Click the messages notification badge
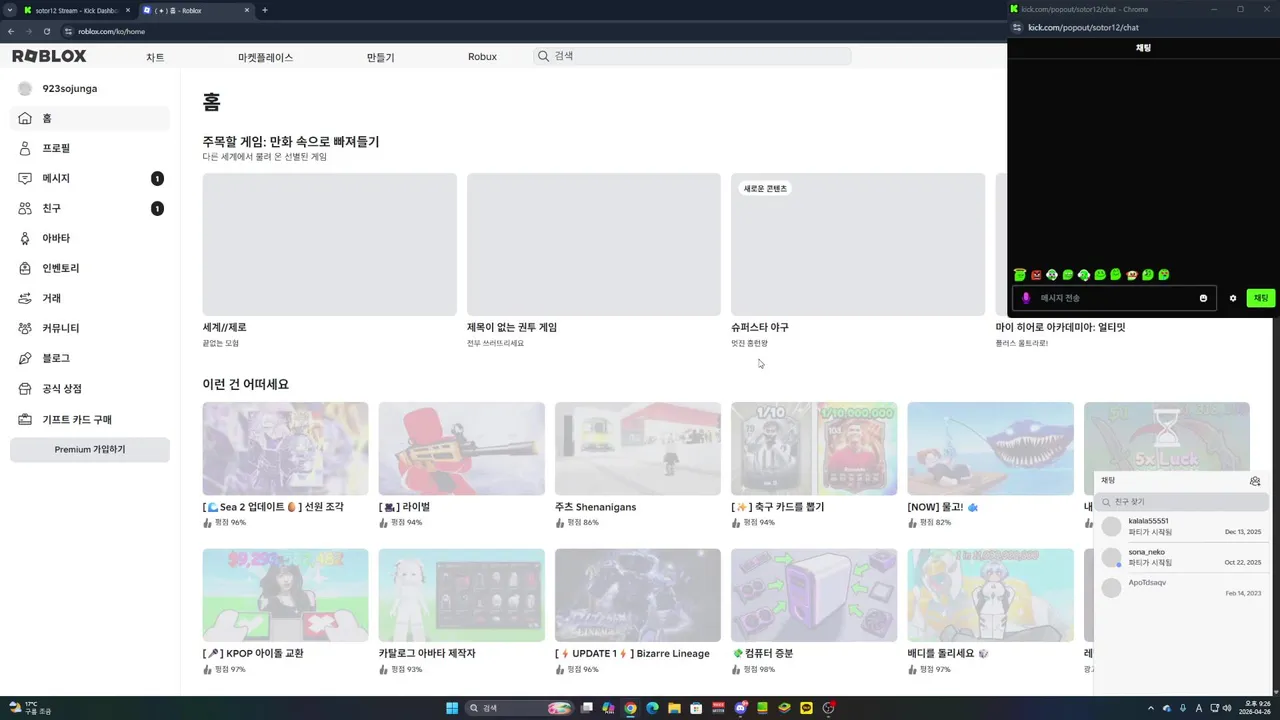The image size is (1280, 720). click(x=157, y=179)
